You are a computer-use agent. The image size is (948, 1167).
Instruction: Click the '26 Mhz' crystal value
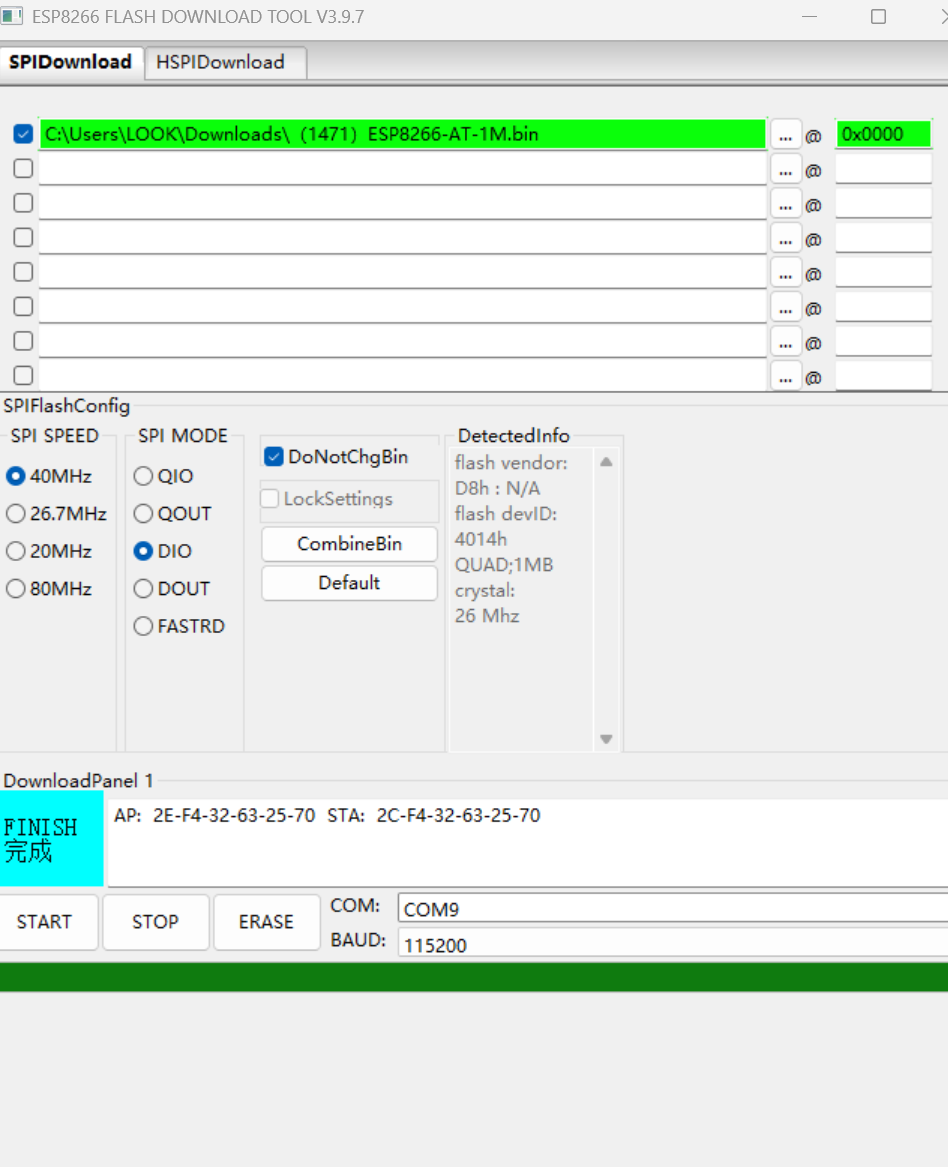tap(487, 616)
